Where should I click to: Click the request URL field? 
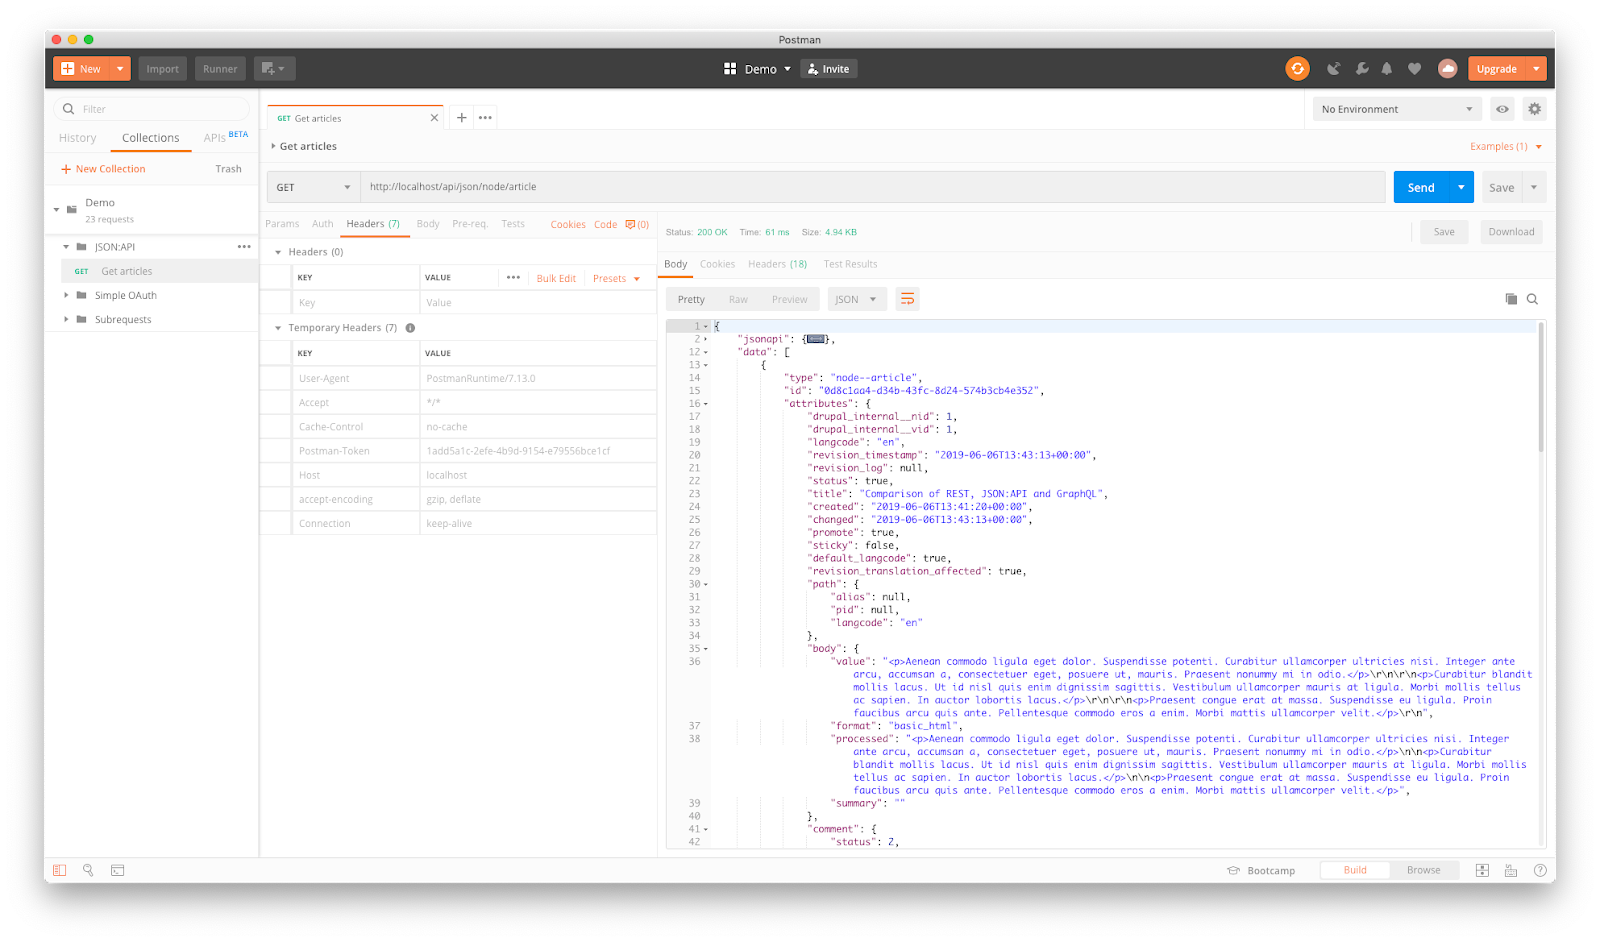click(872, 187)
